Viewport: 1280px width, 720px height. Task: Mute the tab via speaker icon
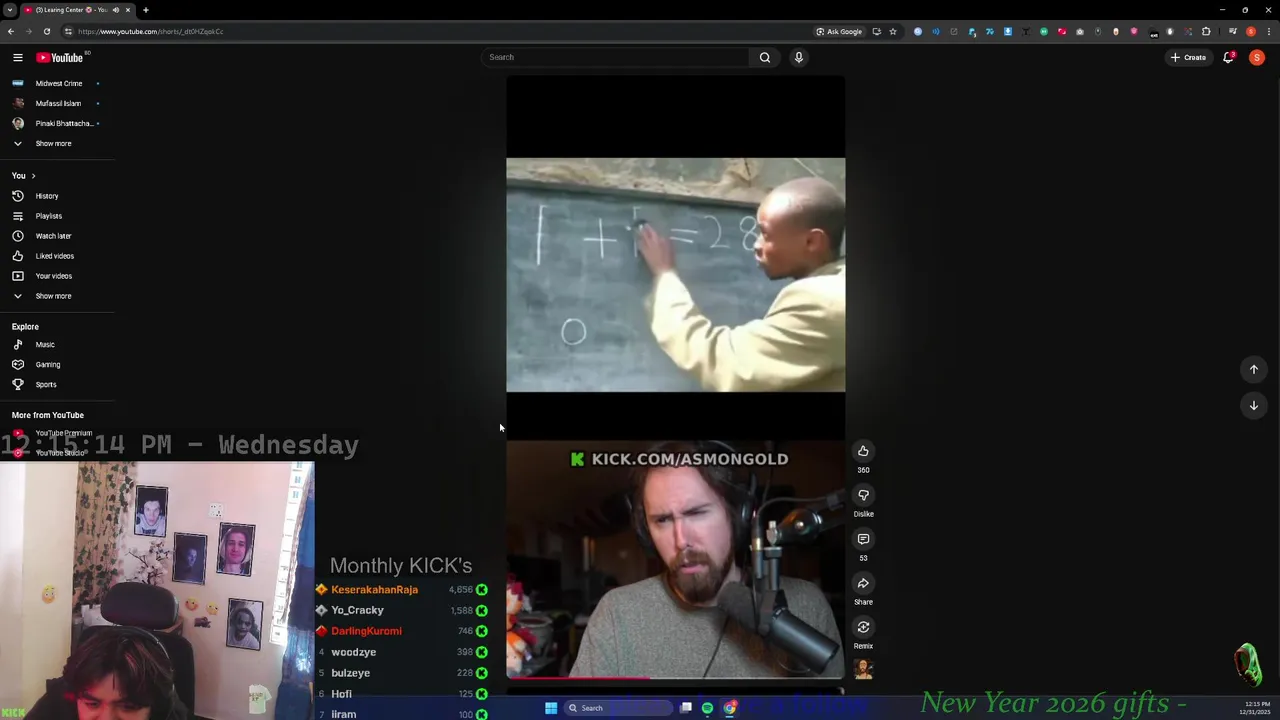115,10
